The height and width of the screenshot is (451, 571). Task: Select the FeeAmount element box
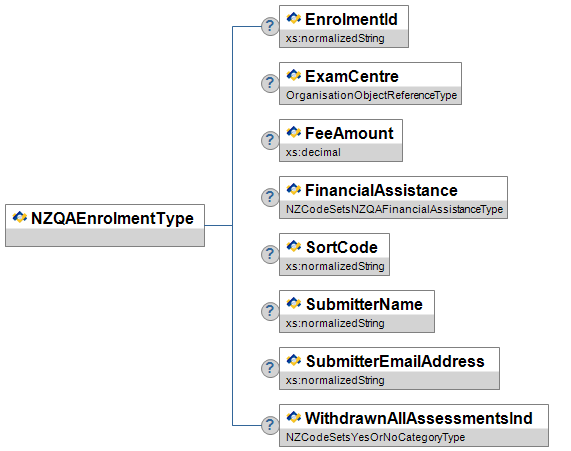(341, 140)
